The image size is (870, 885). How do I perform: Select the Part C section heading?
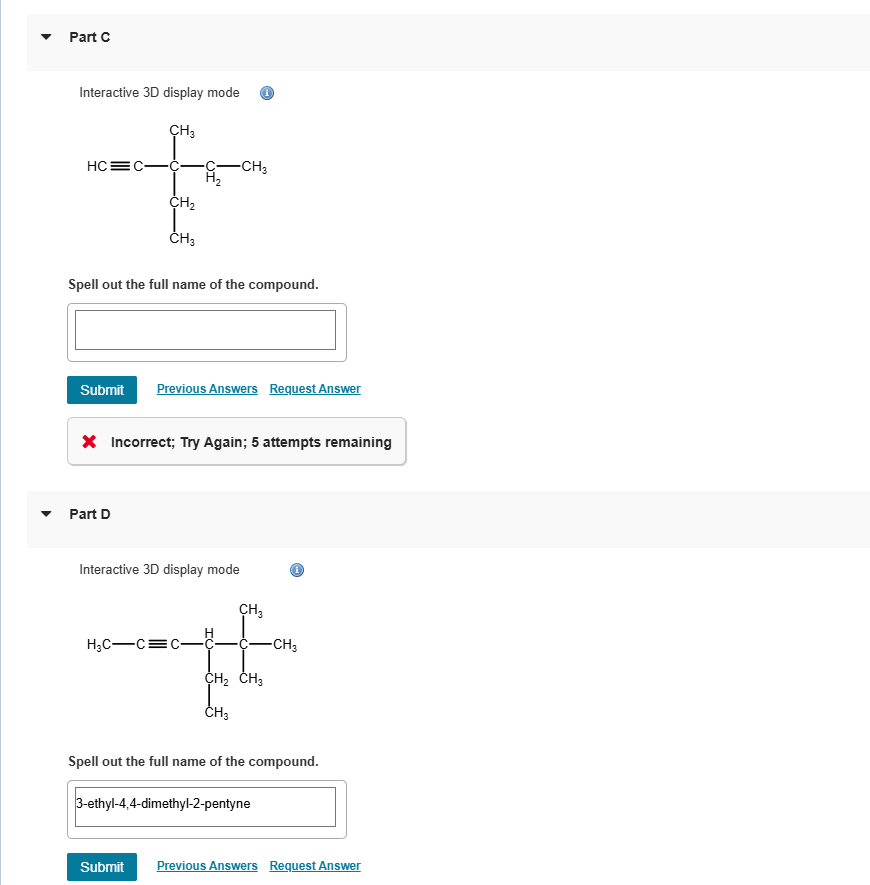click(89, 37)
